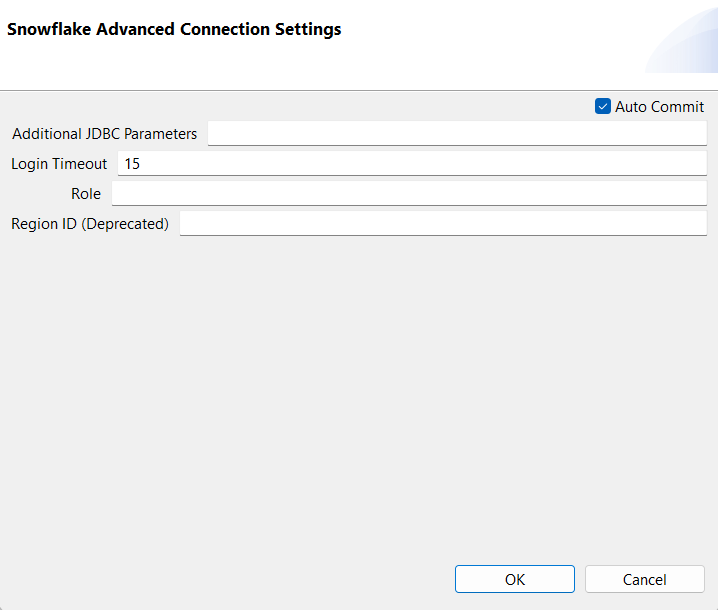Select the Role input field
Screen dimensions: 718x610
[408, 194]
